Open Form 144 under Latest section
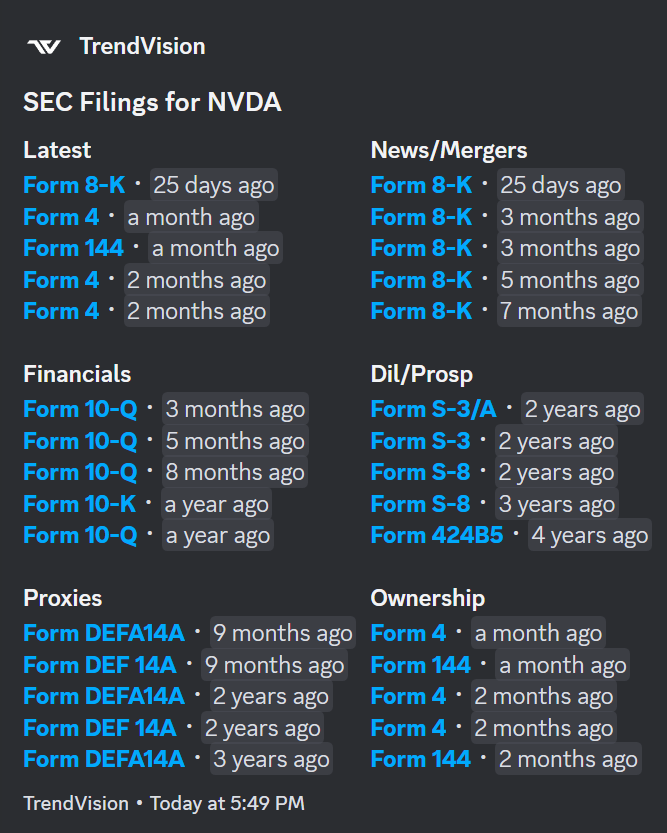 [73, 248]
